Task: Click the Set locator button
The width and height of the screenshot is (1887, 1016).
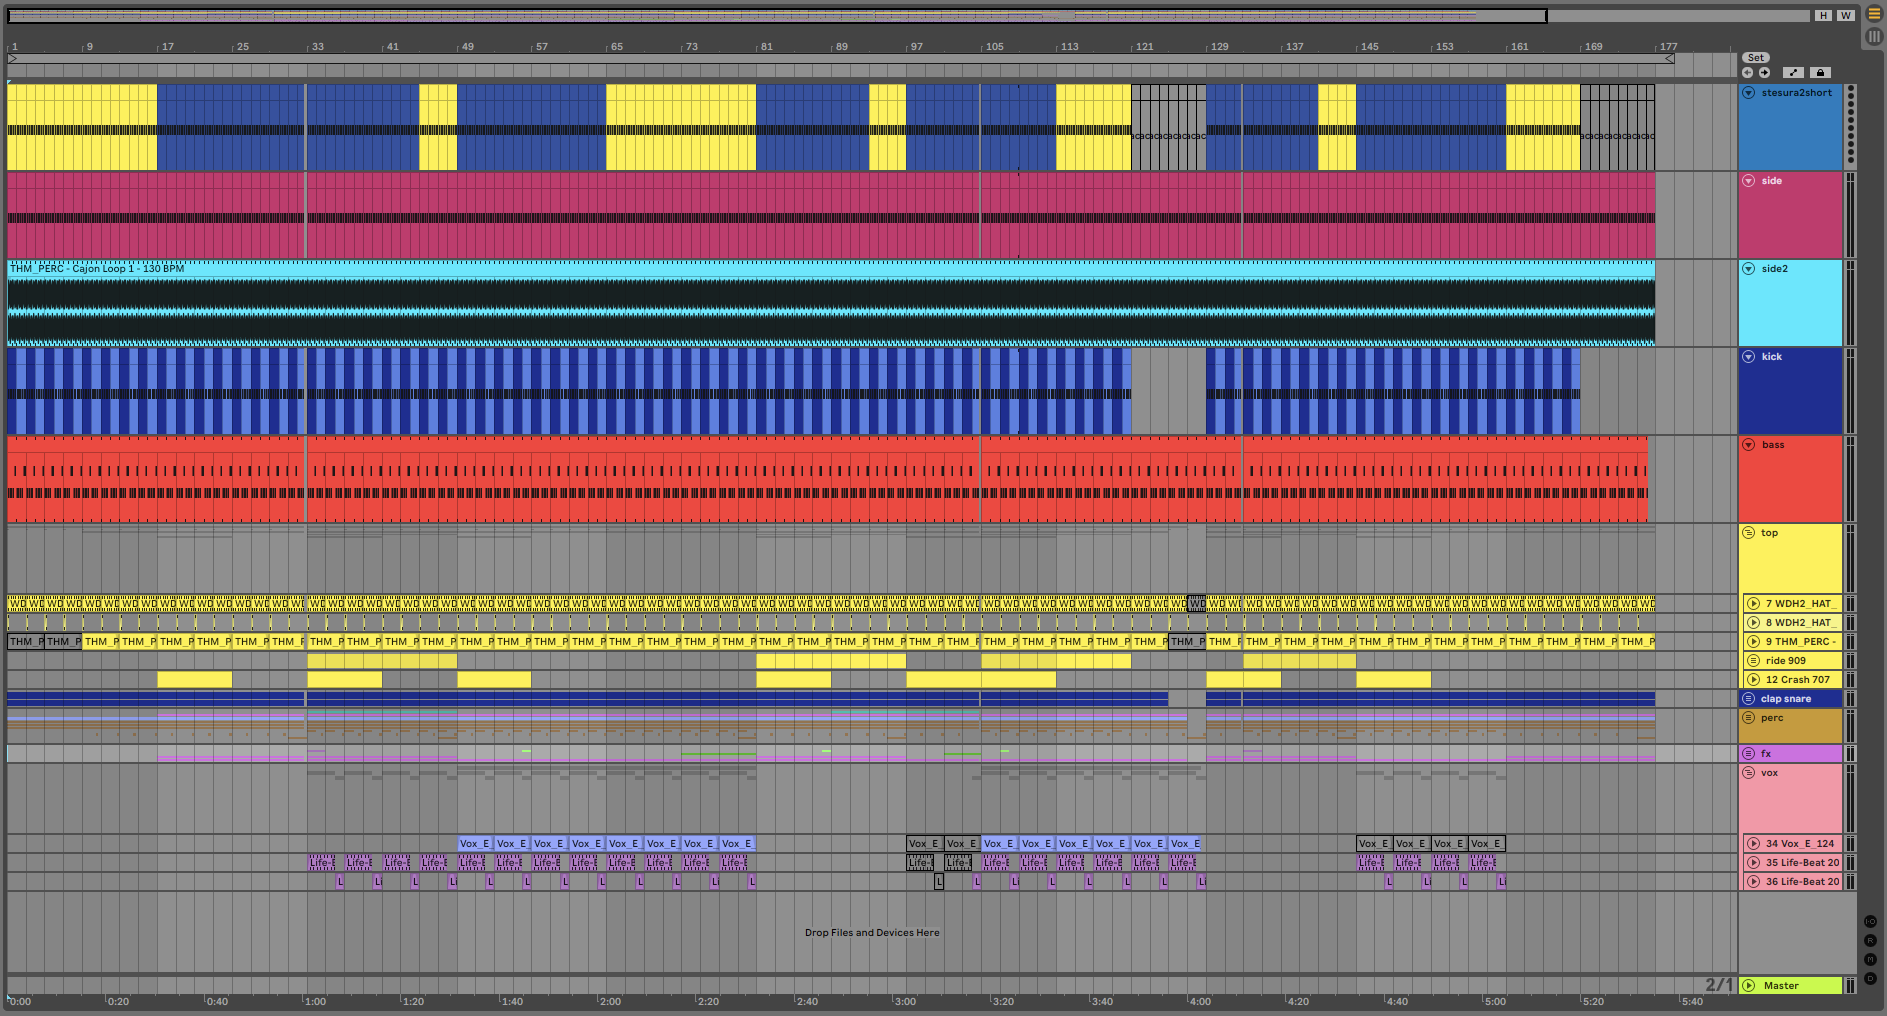Action: coord(1756,58)
